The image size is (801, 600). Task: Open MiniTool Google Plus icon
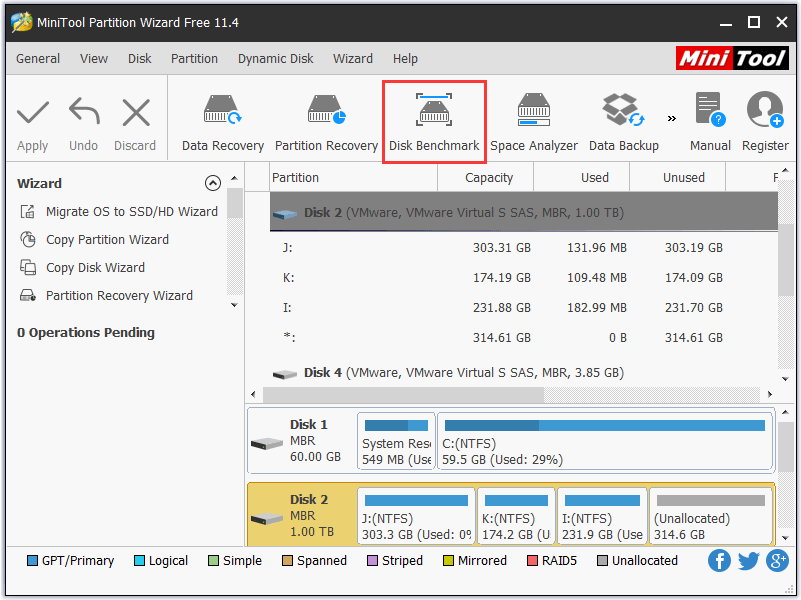point(778,561)
